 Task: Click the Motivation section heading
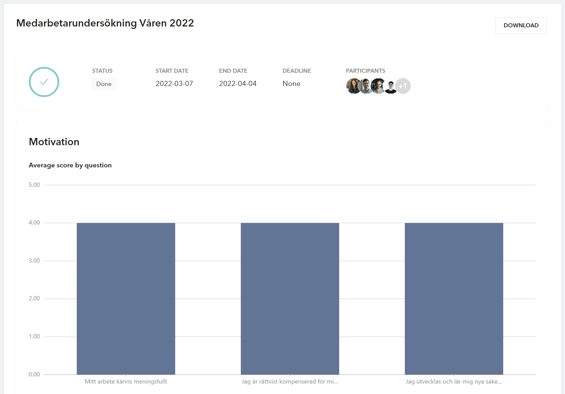(54, 142)
